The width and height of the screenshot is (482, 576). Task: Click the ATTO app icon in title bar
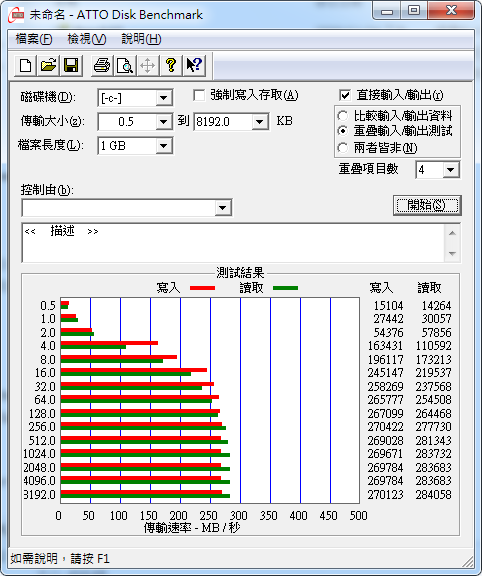click(17, 15)
